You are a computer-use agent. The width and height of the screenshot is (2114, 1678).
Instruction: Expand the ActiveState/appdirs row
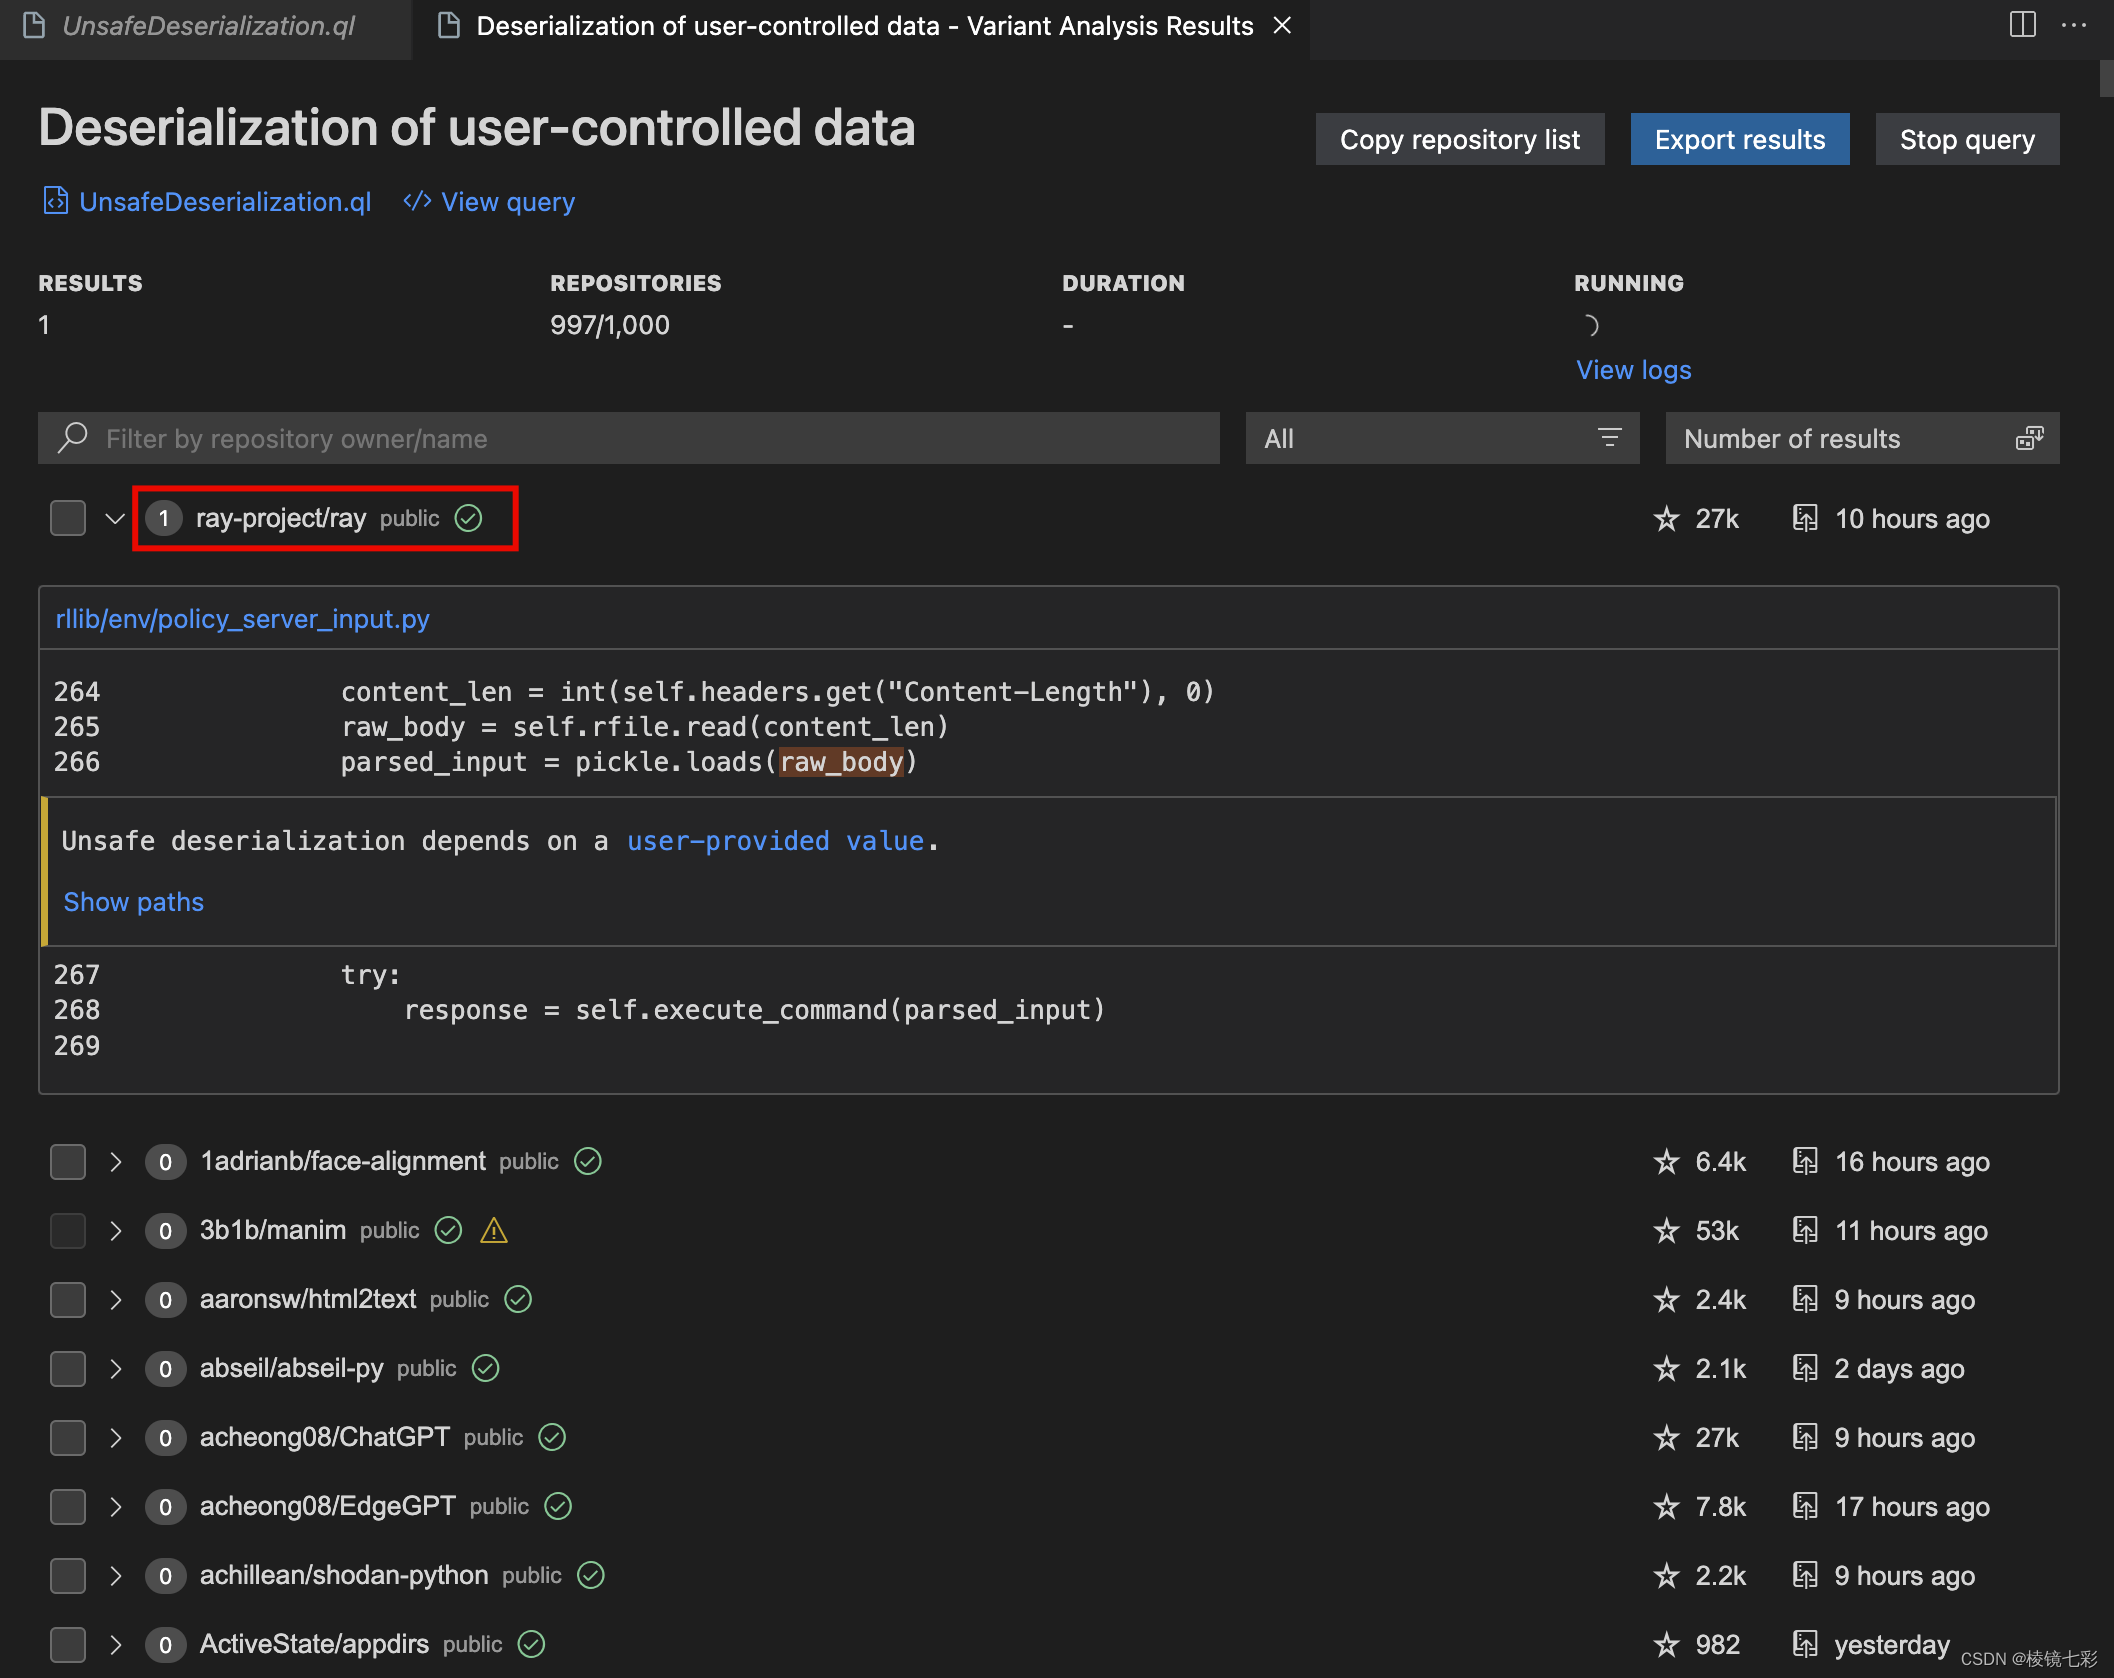tap(115, 1644)
